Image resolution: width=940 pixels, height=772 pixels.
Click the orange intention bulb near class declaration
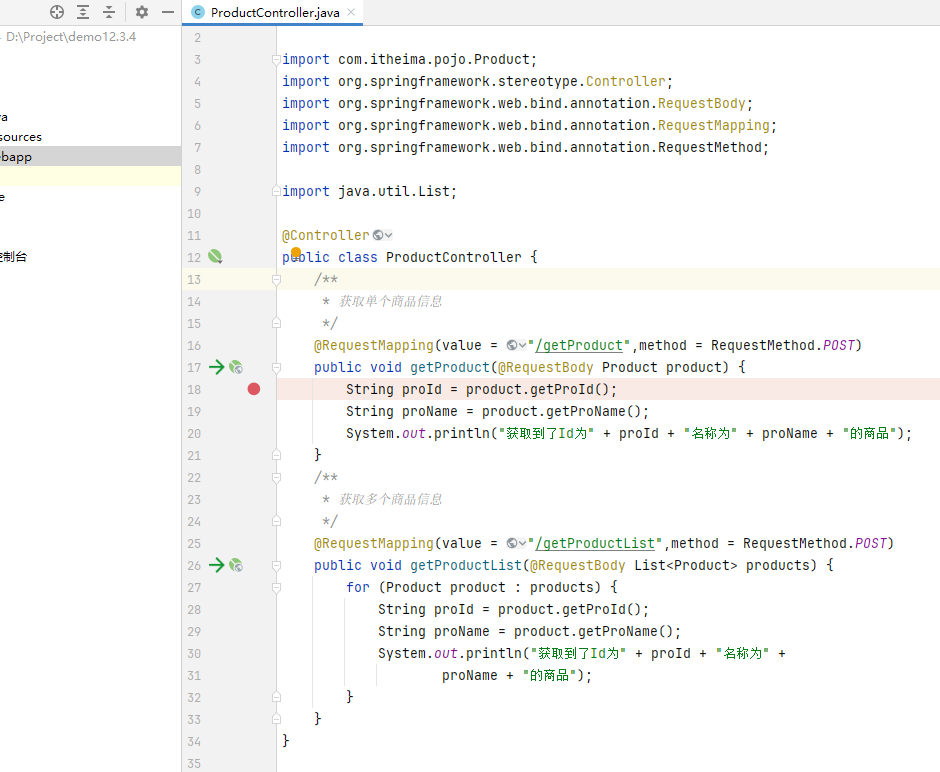296,253
